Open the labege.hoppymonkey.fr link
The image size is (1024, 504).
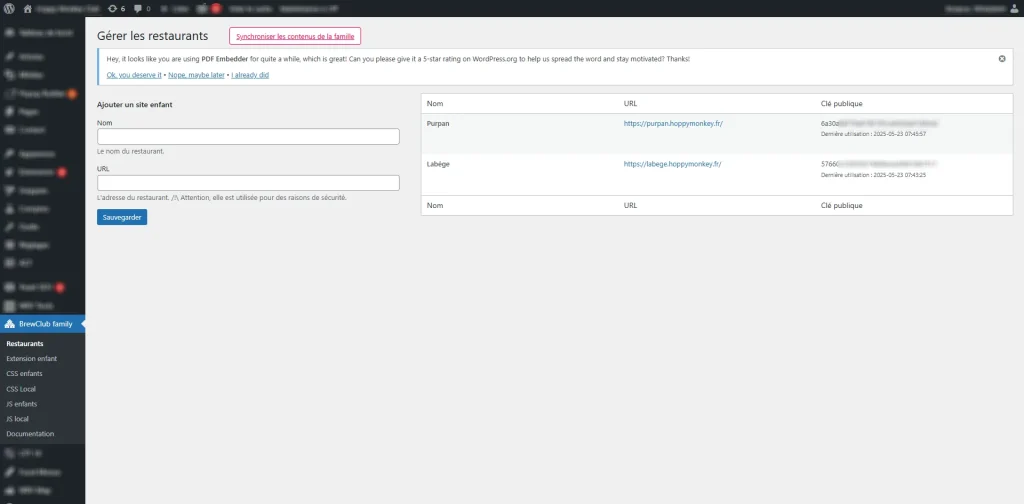673,165
